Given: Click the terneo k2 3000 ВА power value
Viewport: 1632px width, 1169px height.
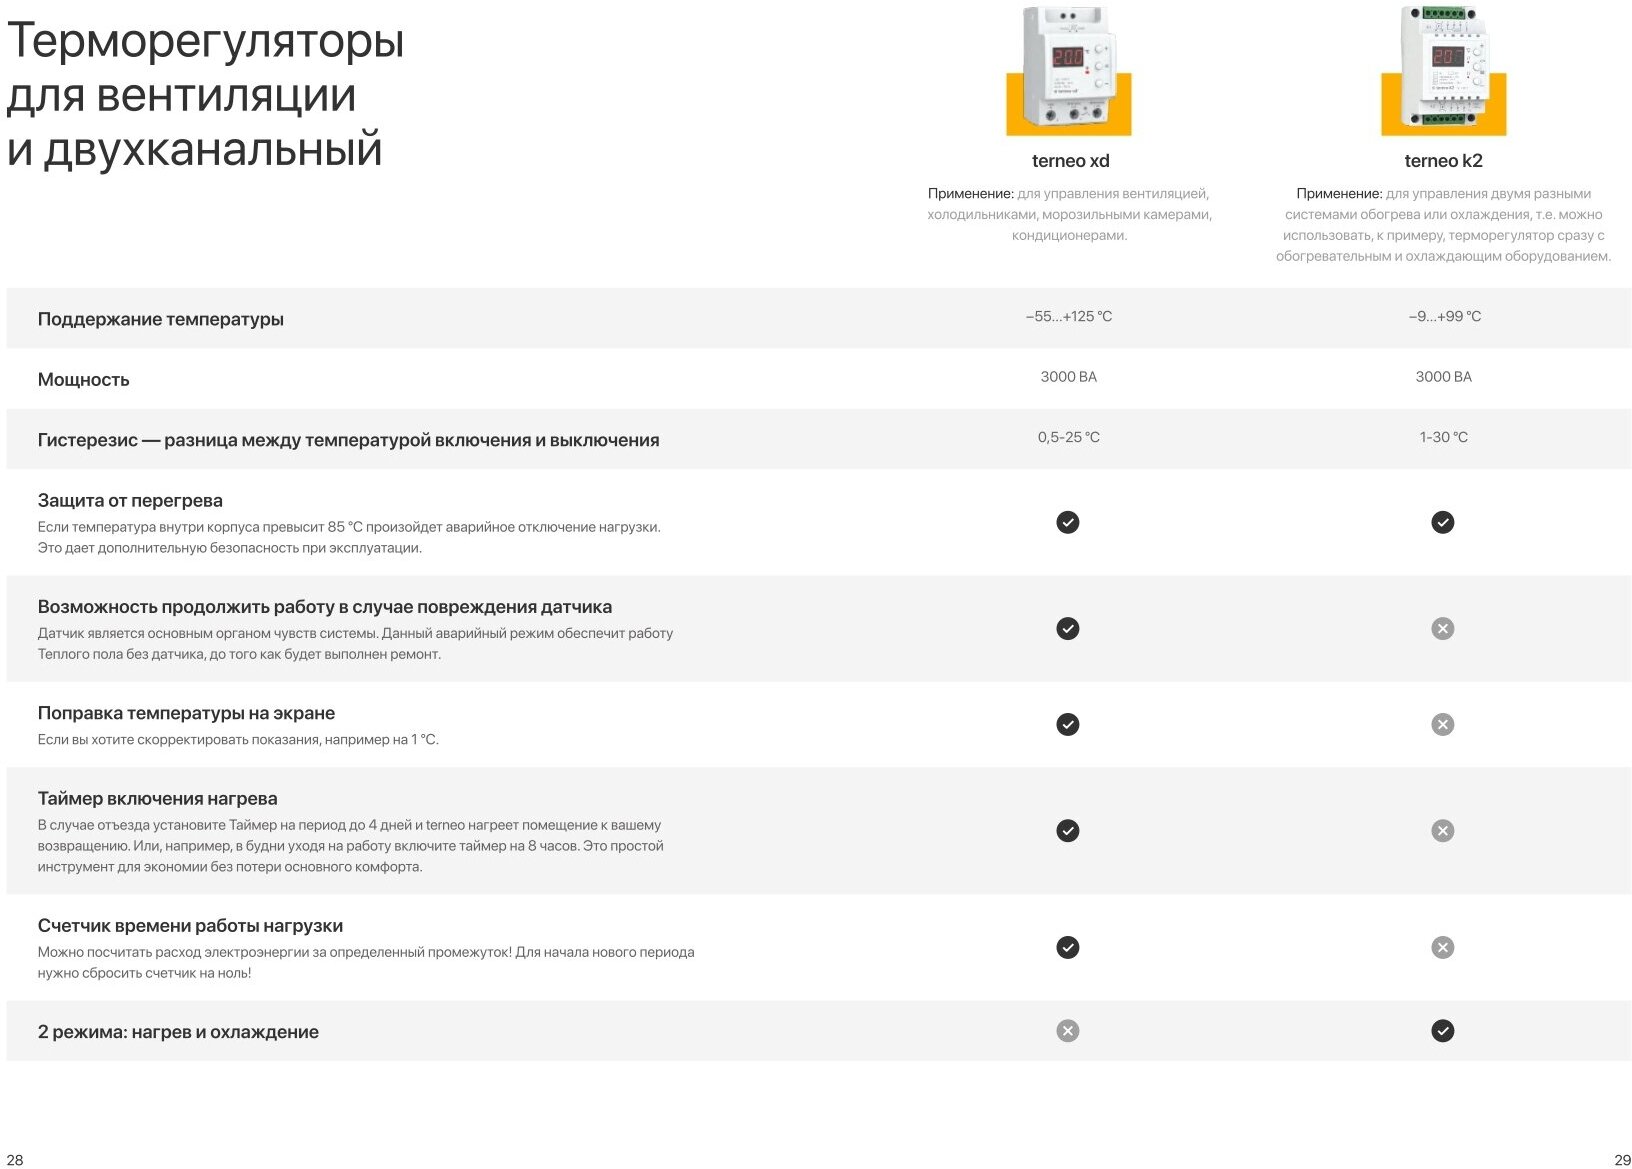Looking at the screenshot, I should click(x=1443, y=377).
